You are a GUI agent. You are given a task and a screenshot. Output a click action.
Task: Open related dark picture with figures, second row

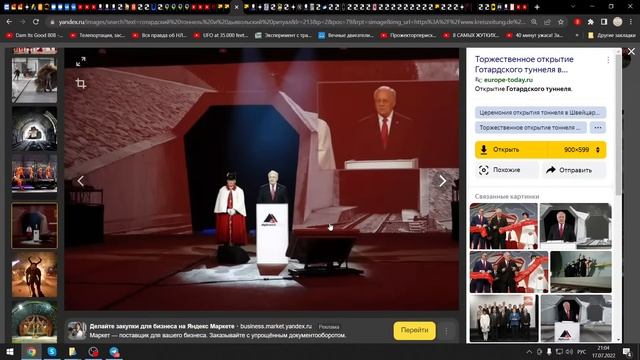tap(581, 272)
